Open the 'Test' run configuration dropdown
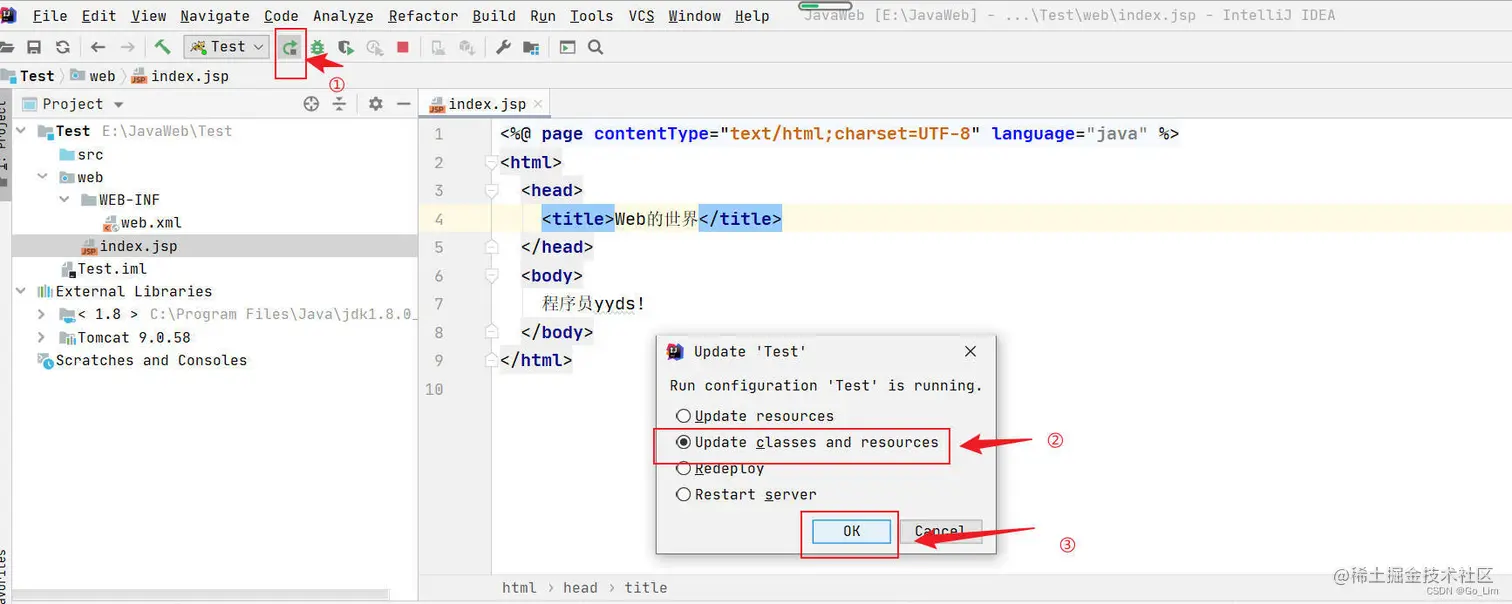Screen dimensions: 1512x604 (227, 47)
